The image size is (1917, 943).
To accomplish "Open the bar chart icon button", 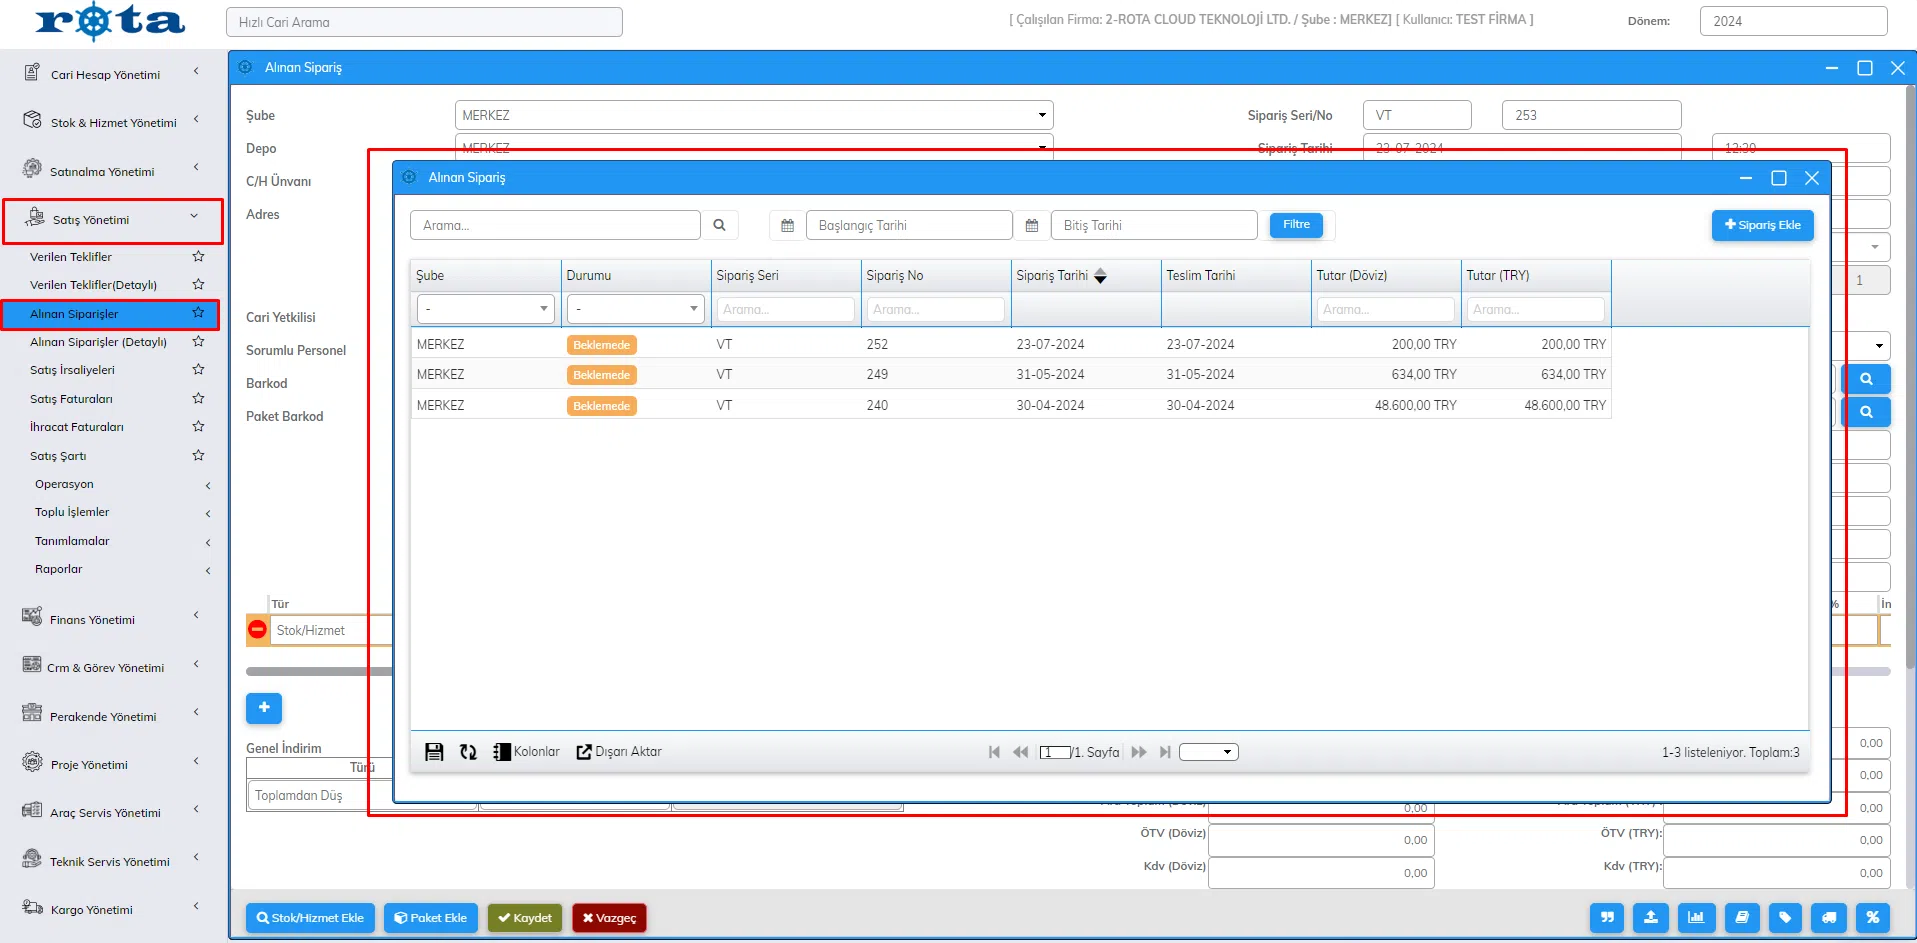I will click(x=1696, y=917).
